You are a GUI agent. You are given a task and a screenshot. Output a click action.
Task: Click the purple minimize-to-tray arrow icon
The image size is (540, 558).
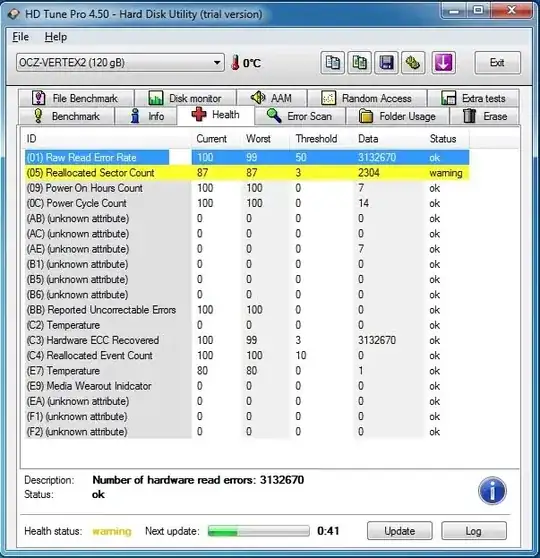(x=443, y=63)
